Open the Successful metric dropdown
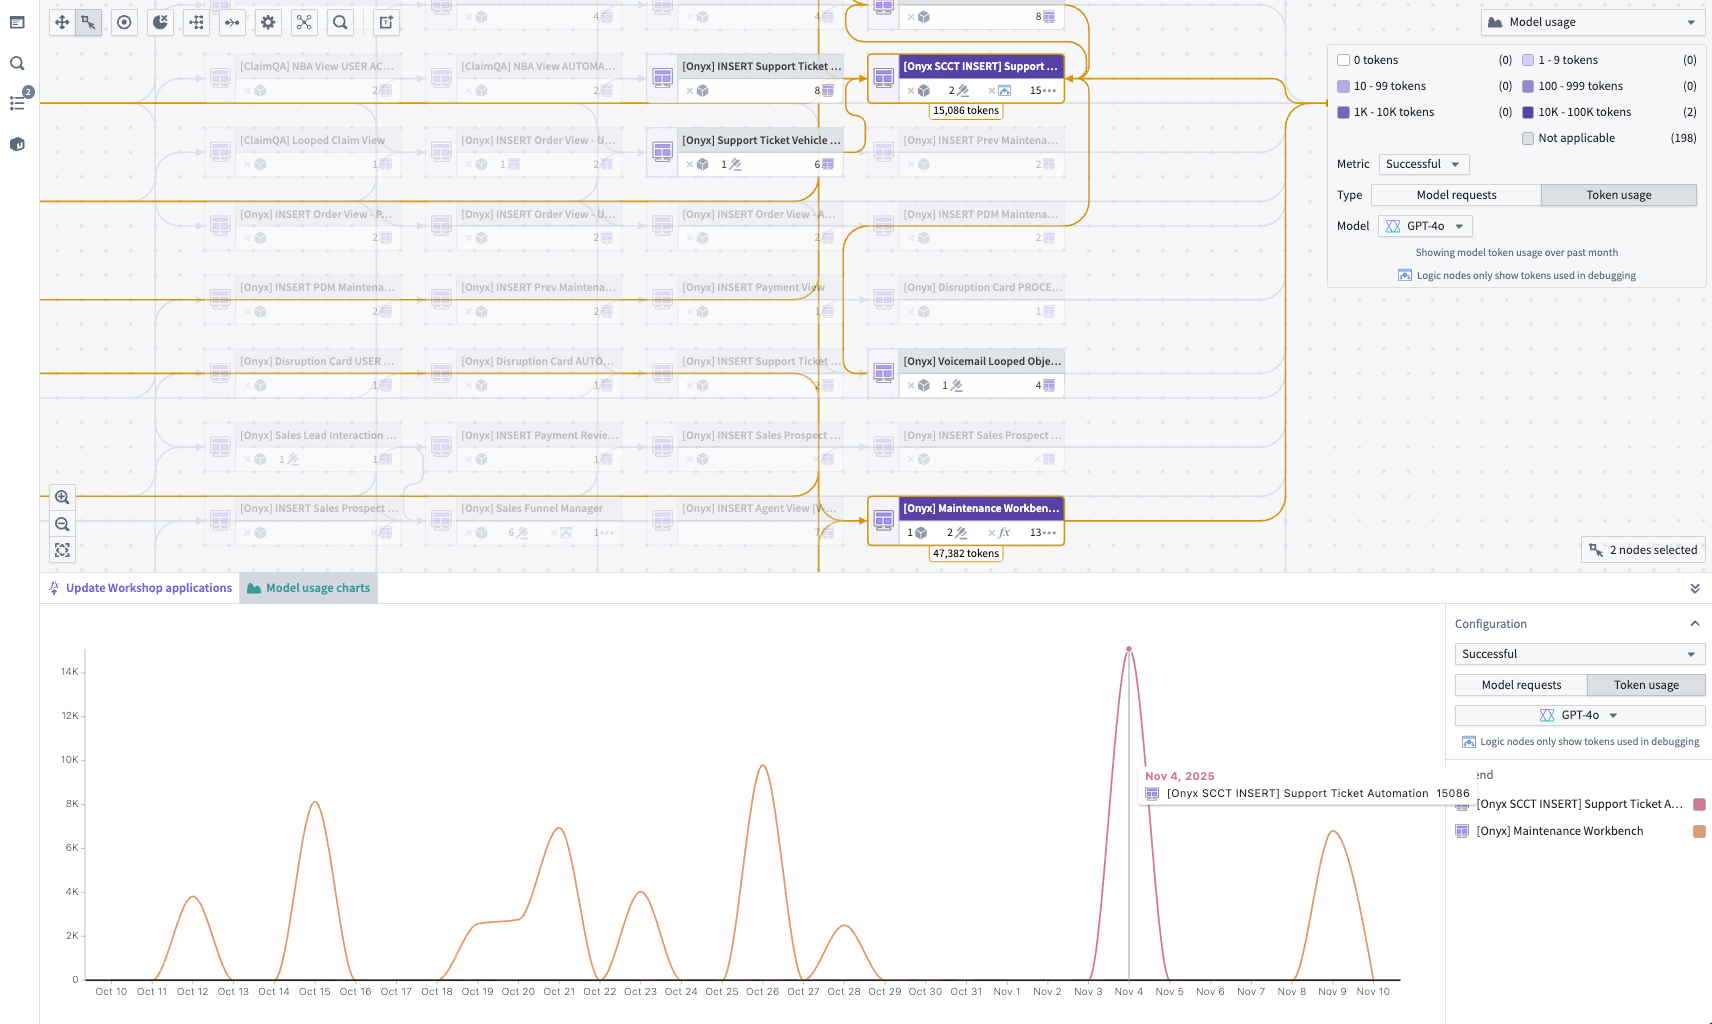1712x1024 pixels. (x=1423, y=164)
